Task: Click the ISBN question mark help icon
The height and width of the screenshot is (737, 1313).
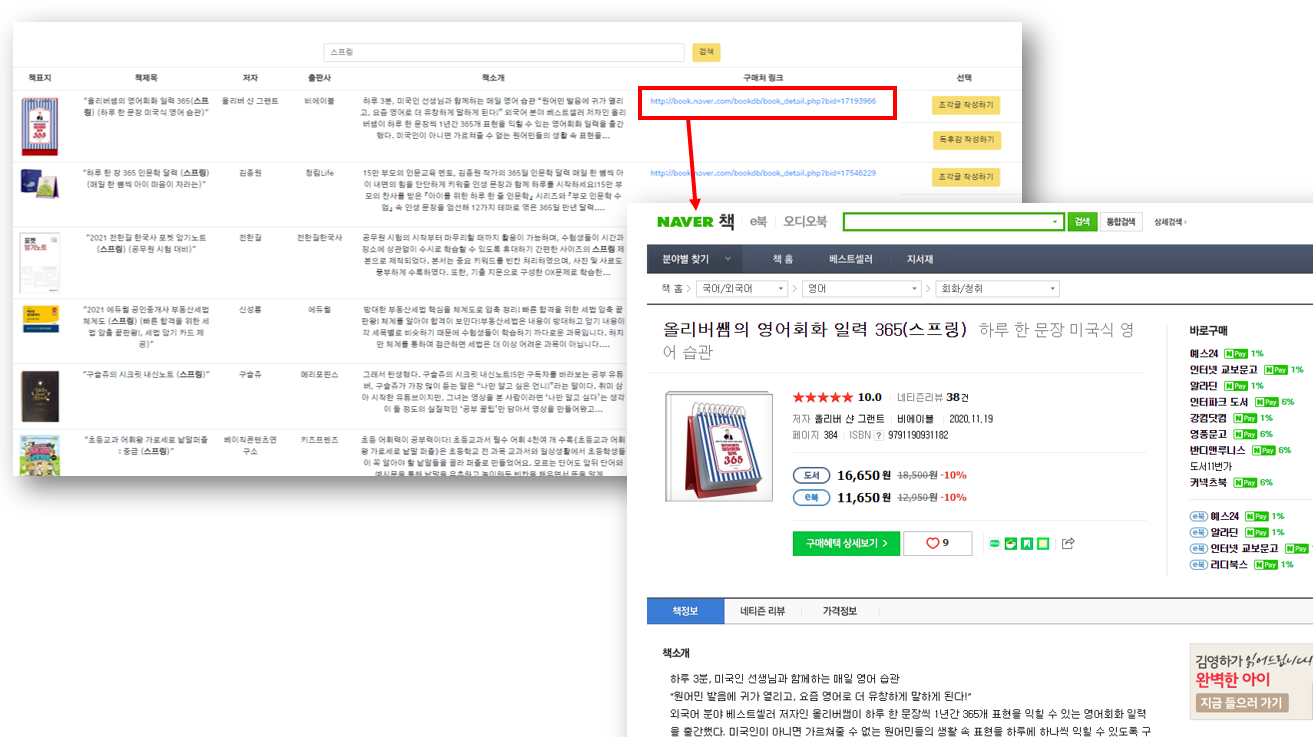Action: [879, 435]
